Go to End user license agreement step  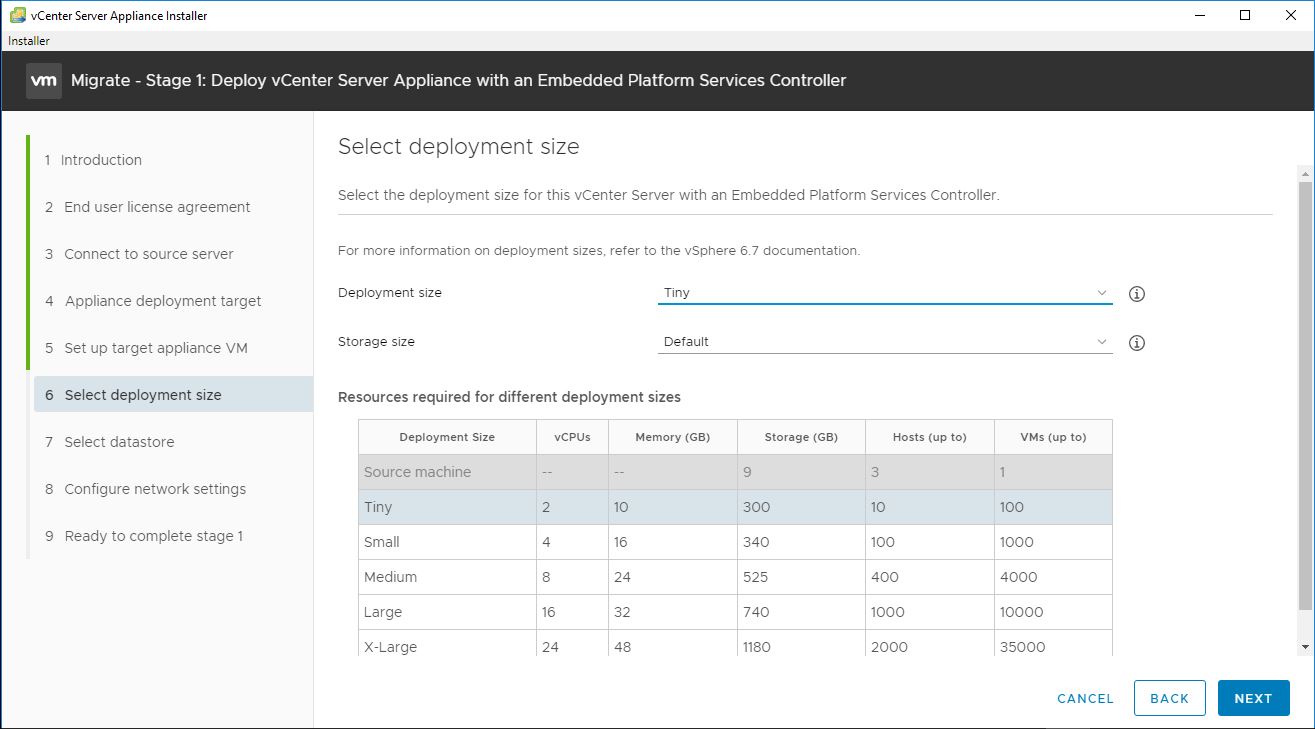coord(157,207)
